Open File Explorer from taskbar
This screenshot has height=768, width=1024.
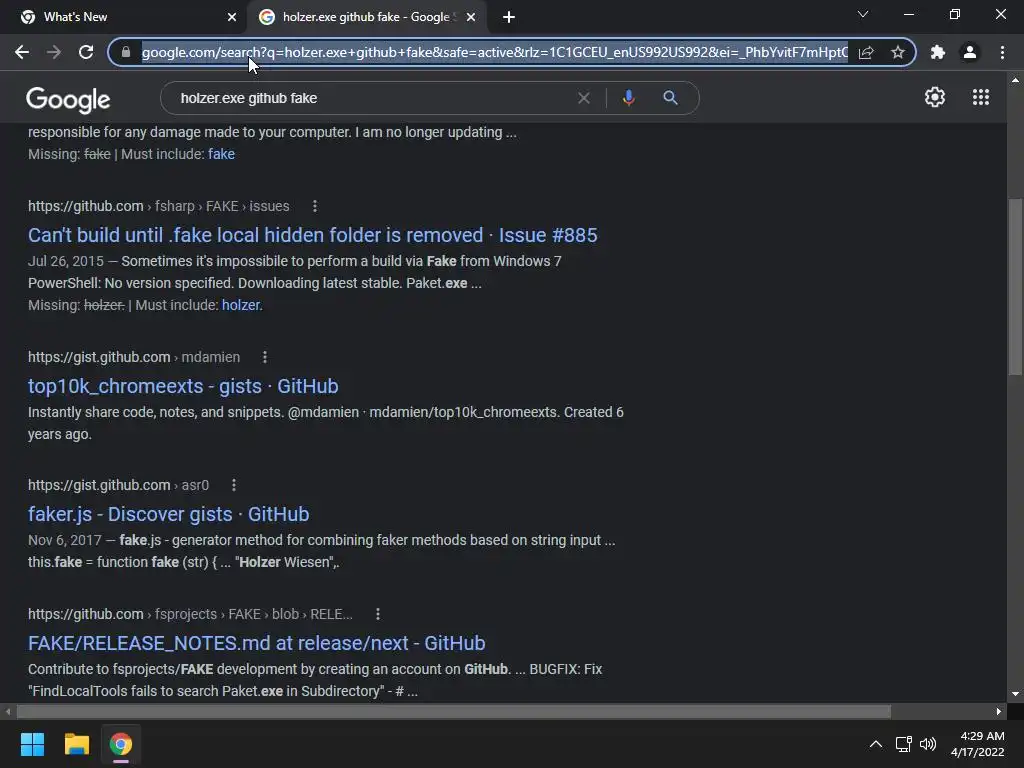click(x=76, y=744)
